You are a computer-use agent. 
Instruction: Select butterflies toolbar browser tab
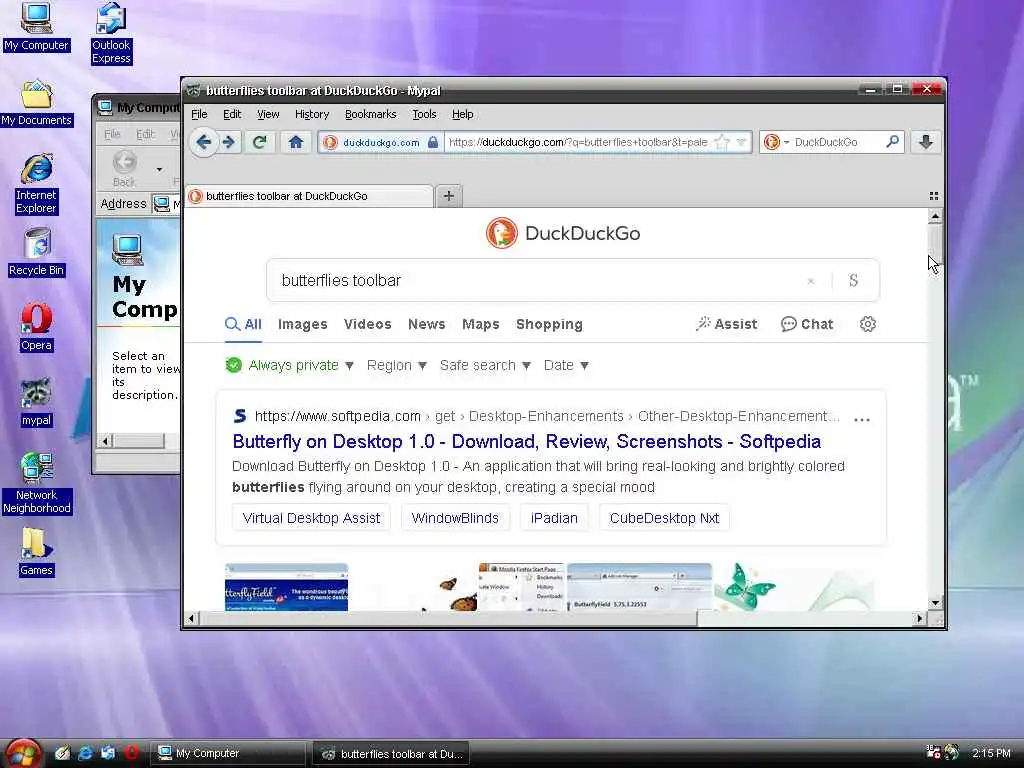tap(310, 196)
